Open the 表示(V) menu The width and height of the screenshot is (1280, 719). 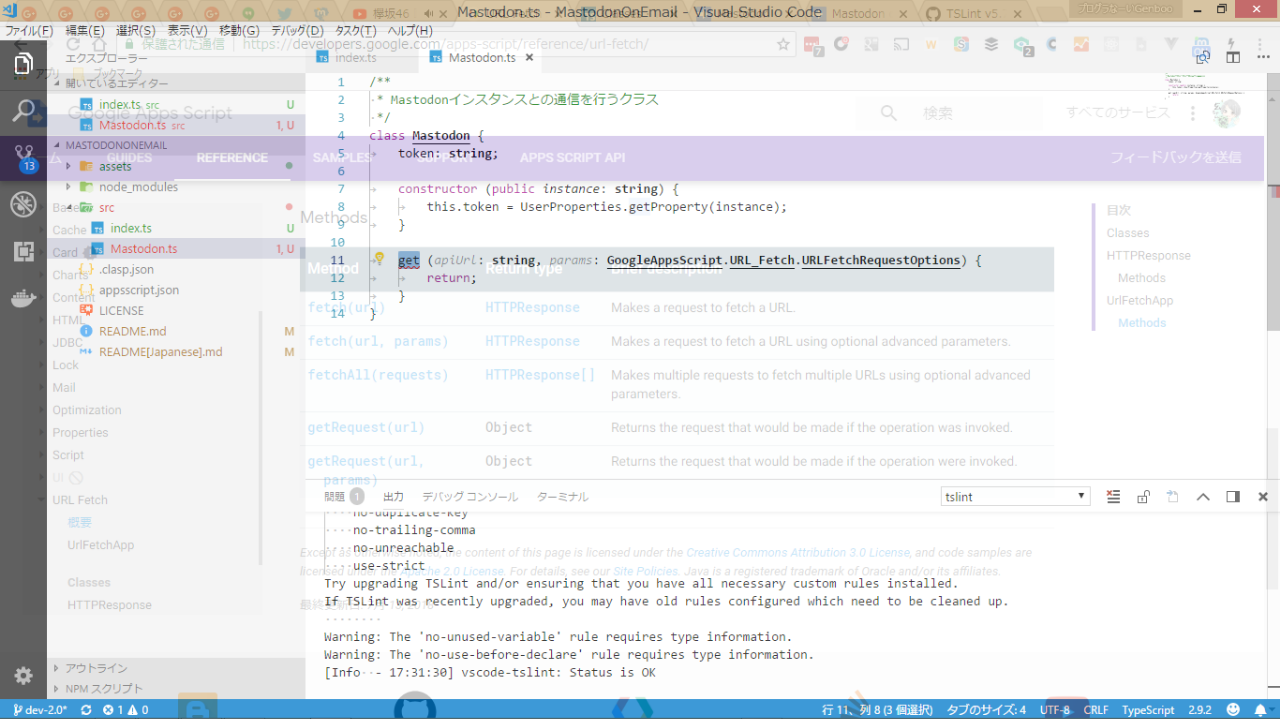coord(187,31)
